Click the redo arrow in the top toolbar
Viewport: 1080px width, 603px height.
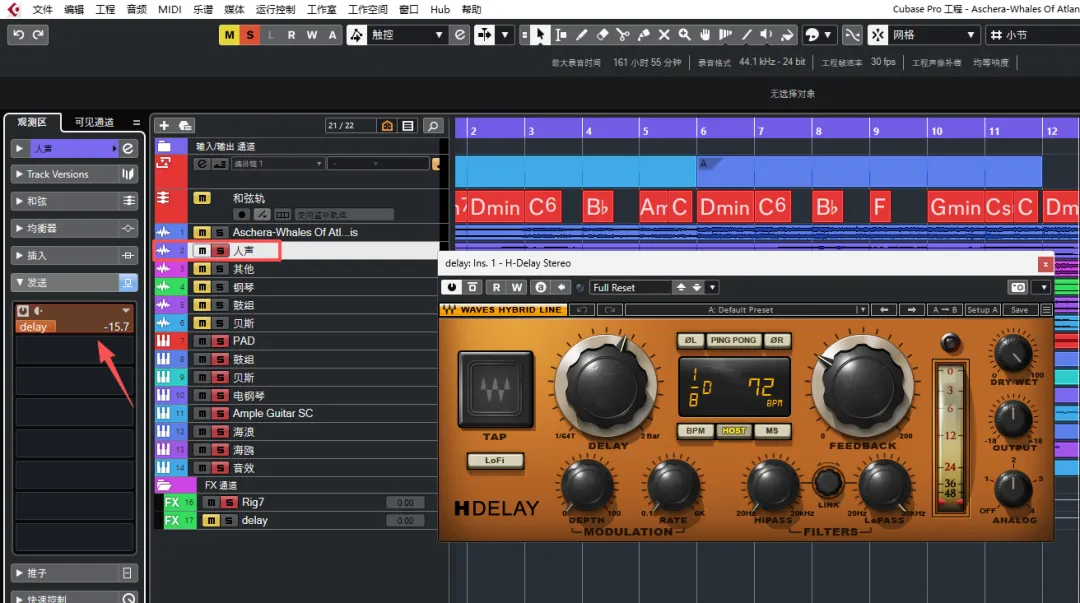point(38,34)
